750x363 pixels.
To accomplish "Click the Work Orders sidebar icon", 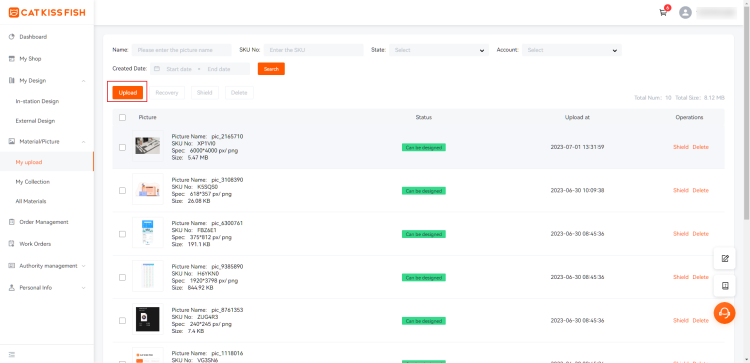I will [x=12, y=244].
